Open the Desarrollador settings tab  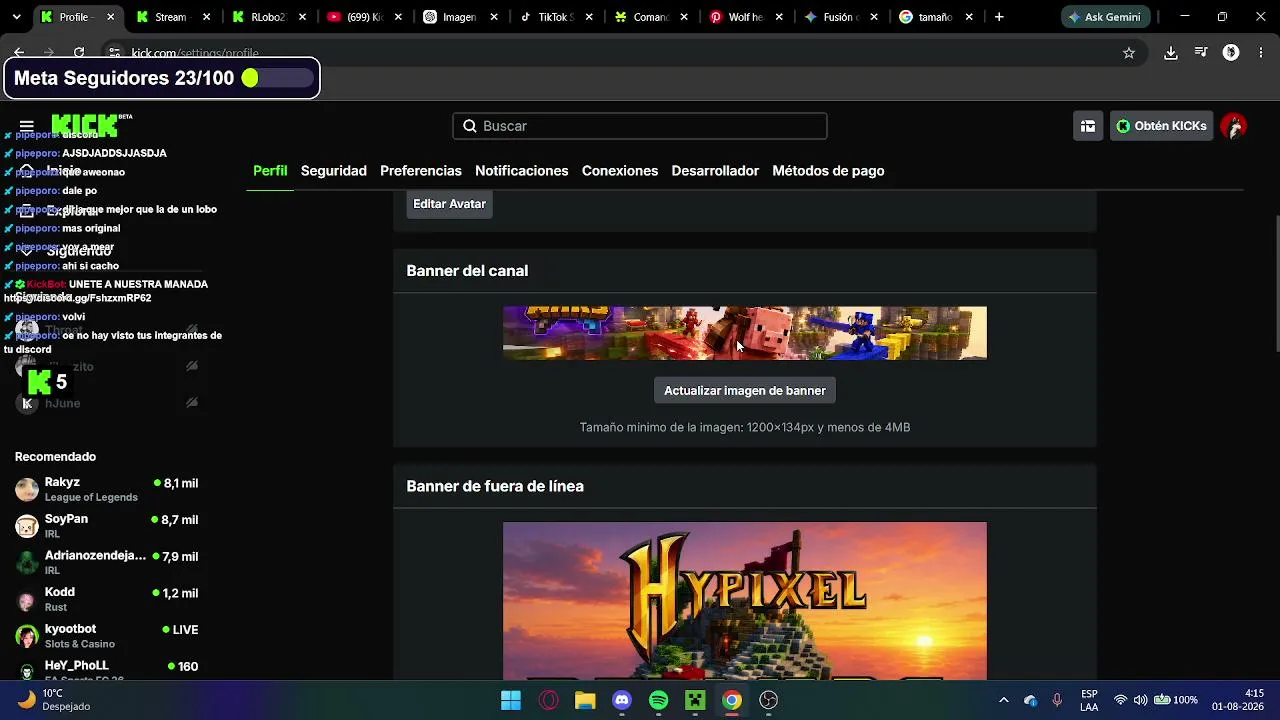[715, 171]
